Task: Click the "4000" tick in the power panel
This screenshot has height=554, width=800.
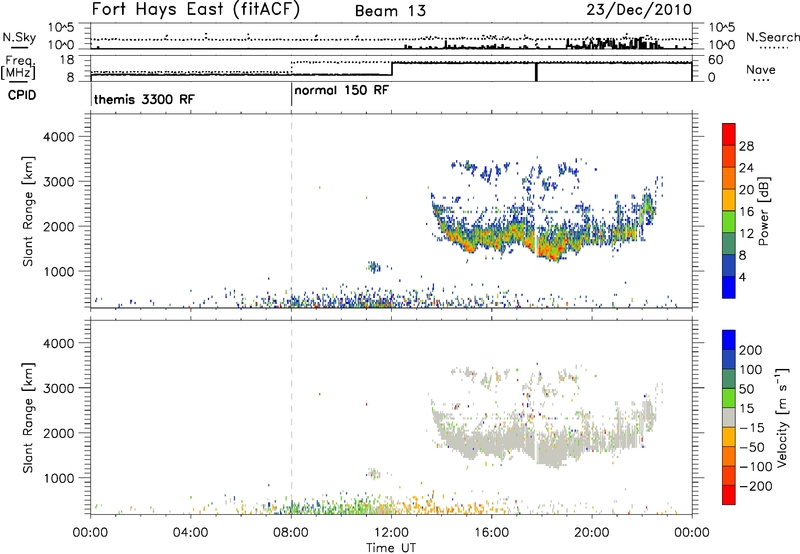Action: click(58, 137)
